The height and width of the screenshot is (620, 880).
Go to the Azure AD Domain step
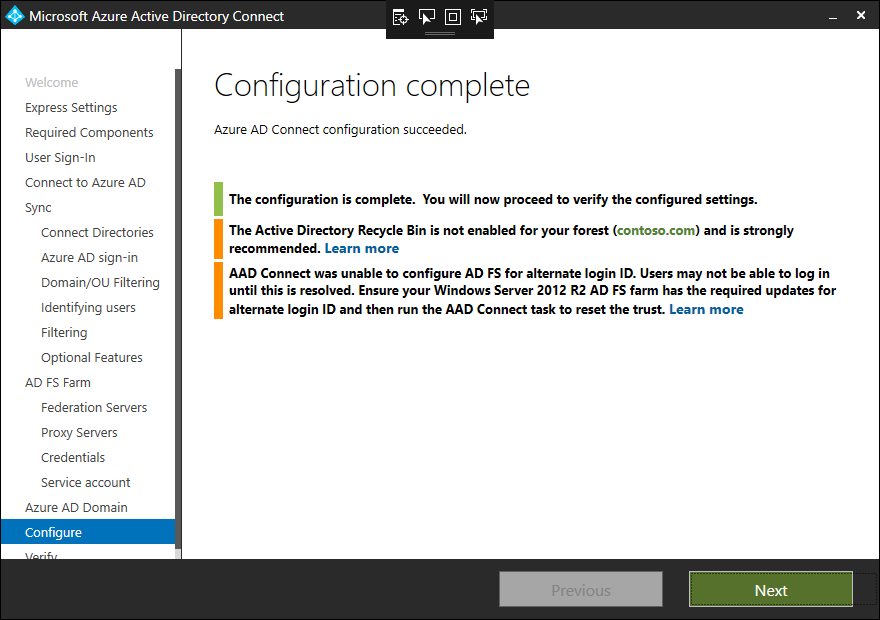point(75,507)
